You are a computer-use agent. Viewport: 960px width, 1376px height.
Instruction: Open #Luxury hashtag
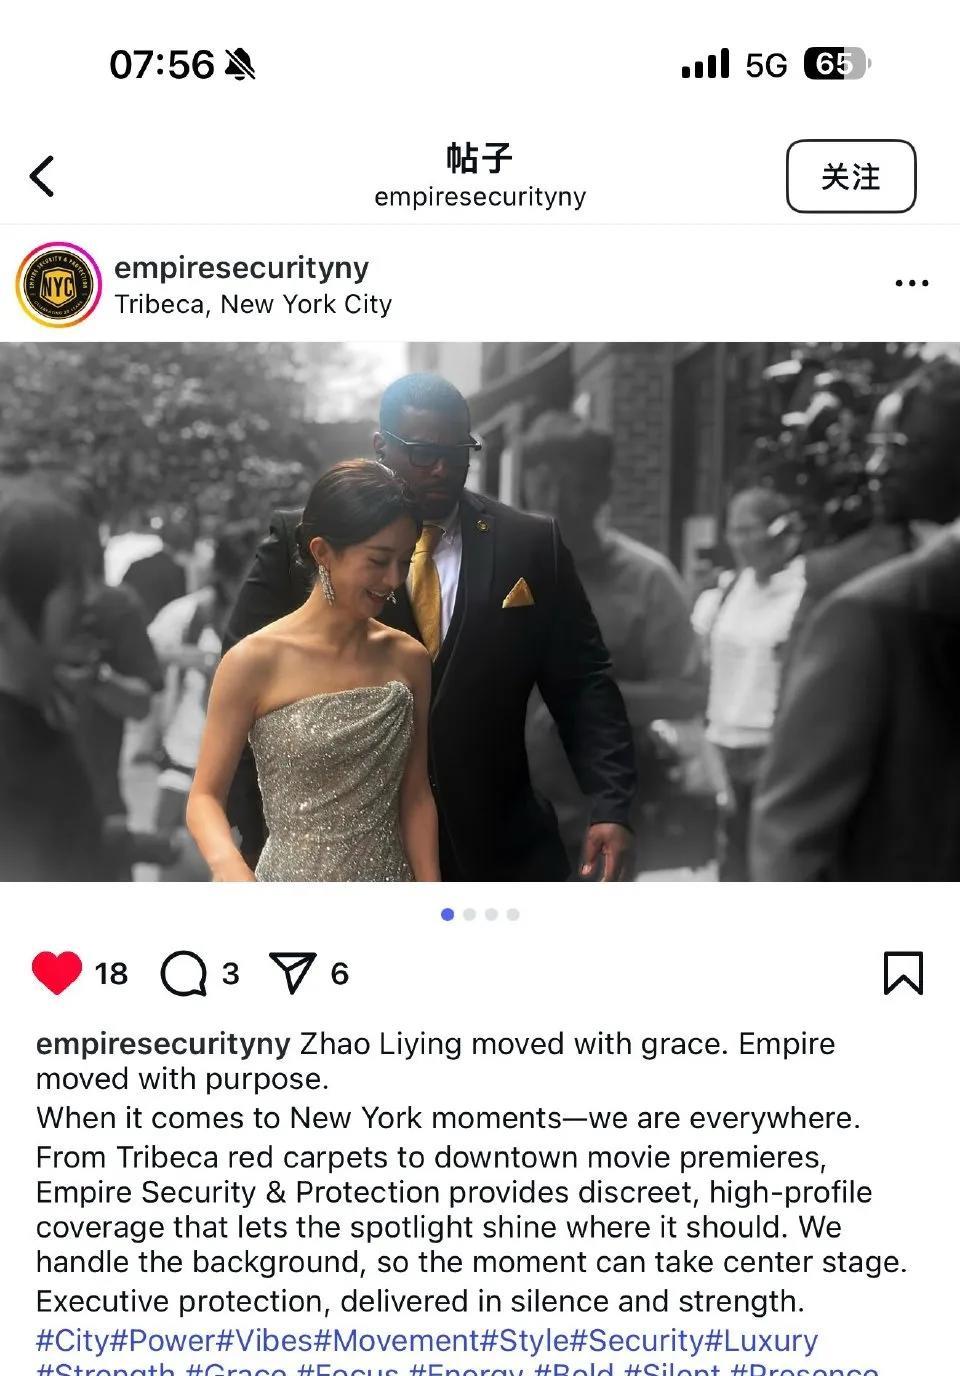coord(762,1340)
